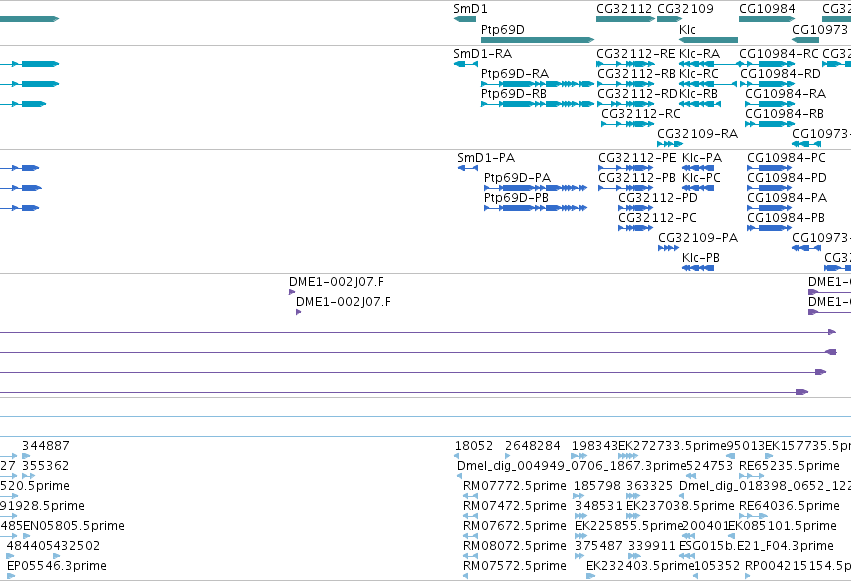The image size is (851, 581).
Task: Open the CG32112-PD protein label
Action: pos(658,198)
